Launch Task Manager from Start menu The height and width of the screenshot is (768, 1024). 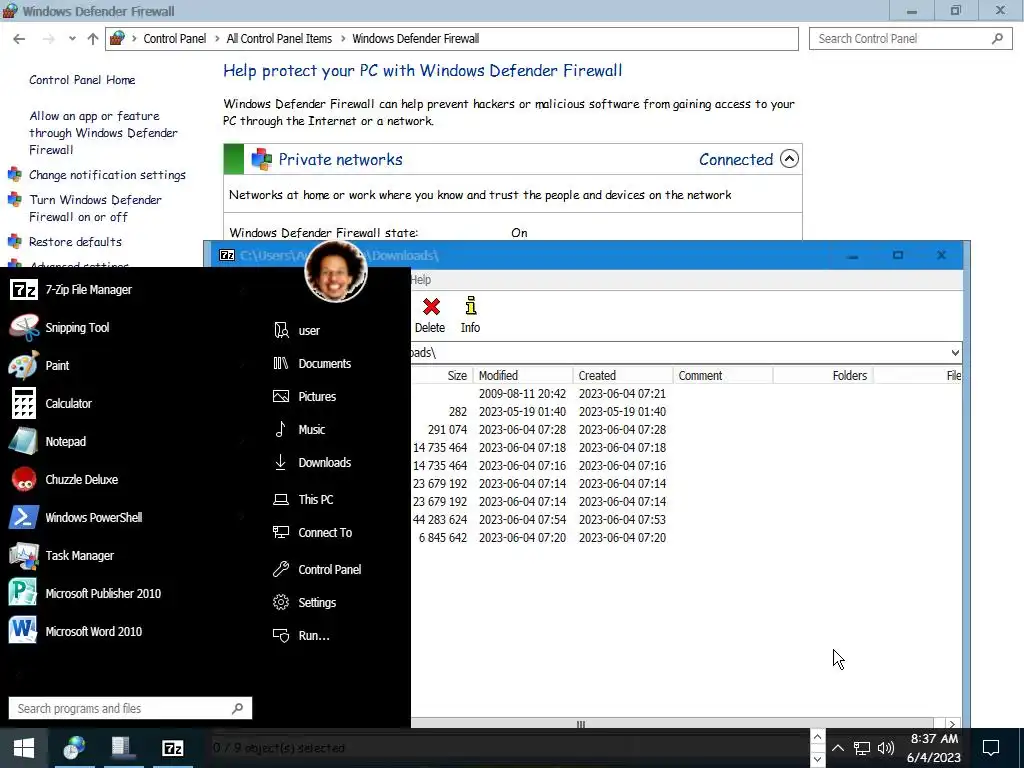pyautogui.click(x=61, y=555)
